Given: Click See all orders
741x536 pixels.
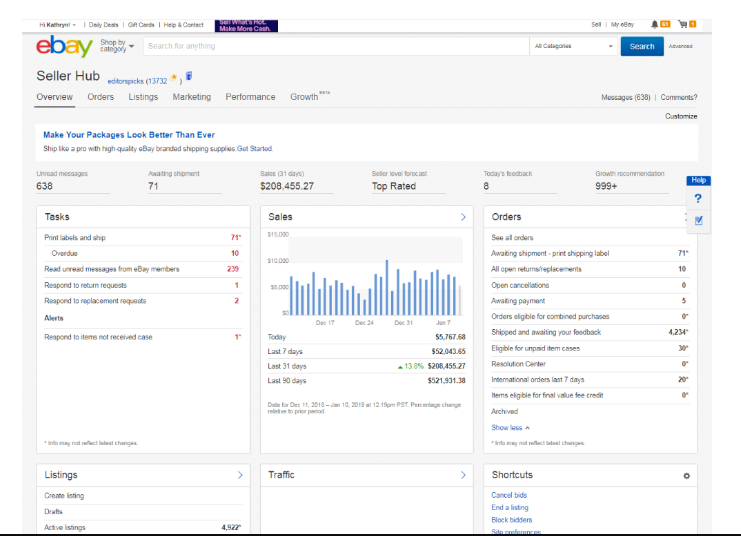Looking at the screenshot, I should coord(512,238).
